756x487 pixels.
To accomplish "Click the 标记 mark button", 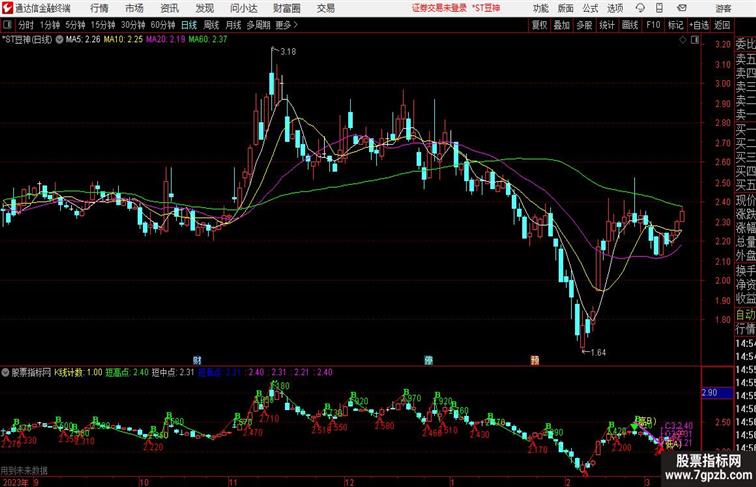I will (675, 25).
